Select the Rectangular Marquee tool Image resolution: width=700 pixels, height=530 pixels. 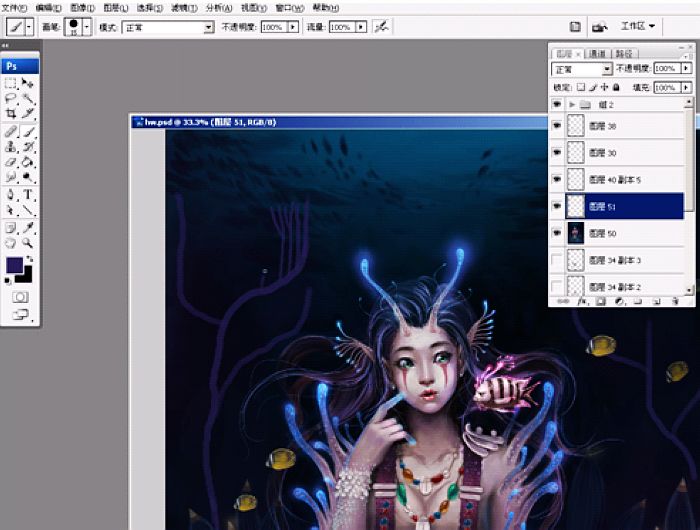click(x=11, y=83)
